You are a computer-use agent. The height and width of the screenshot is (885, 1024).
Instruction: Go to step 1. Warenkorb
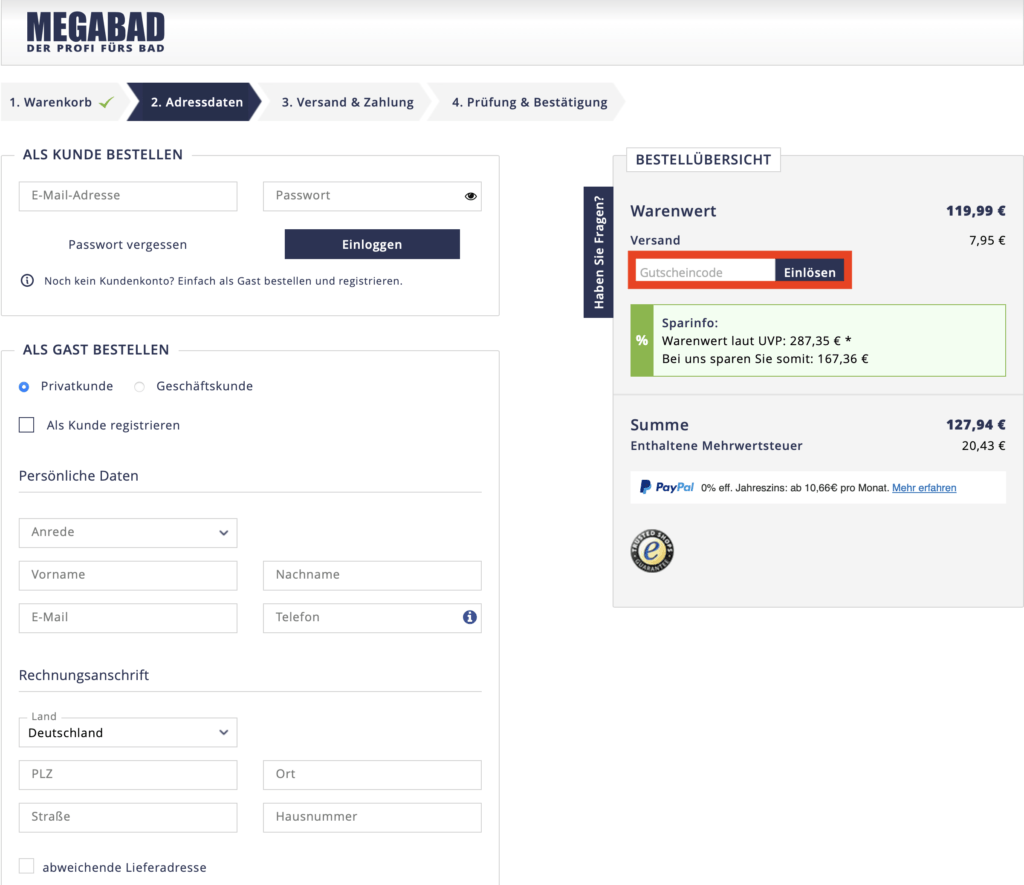click(61, 102)
